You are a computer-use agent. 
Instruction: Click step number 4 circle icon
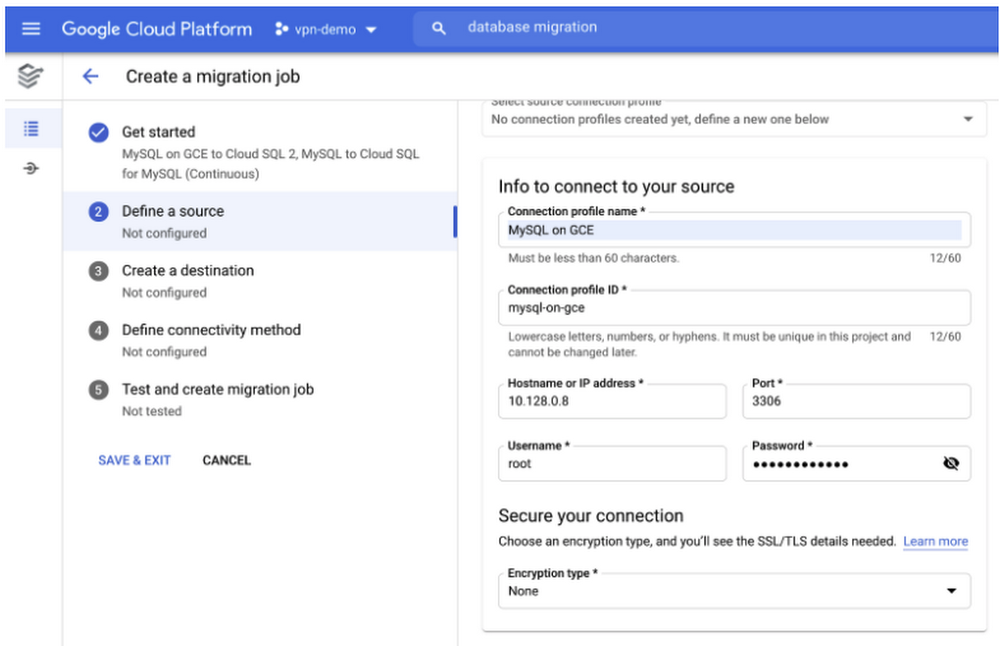98,330
